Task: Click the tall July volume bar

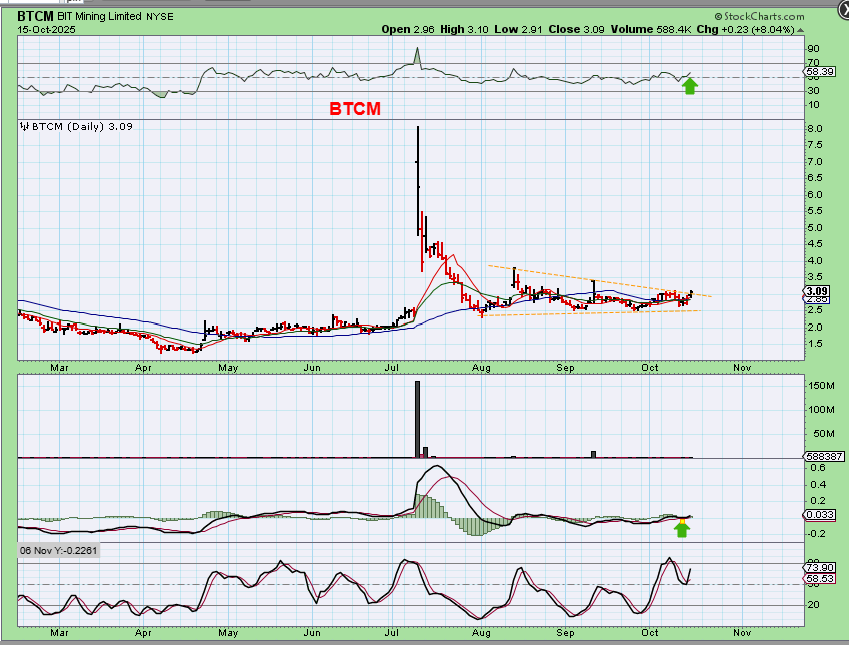Action: (417, 419)
